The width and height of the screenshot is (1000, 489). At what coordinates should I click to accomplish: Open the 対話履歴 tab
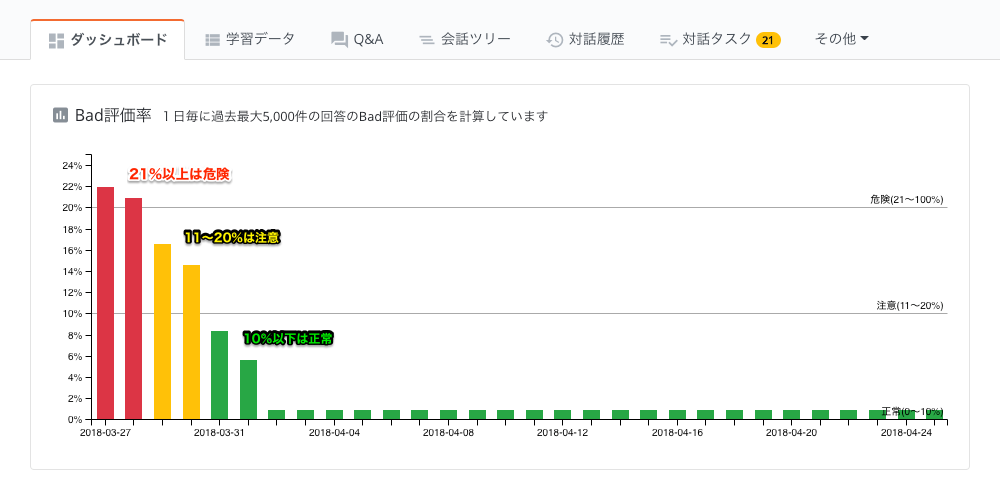click(x=596, y=40)
